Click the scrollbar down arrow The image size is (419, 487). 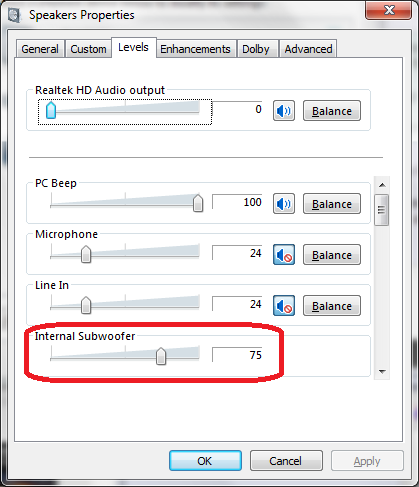tap(382, 371)
